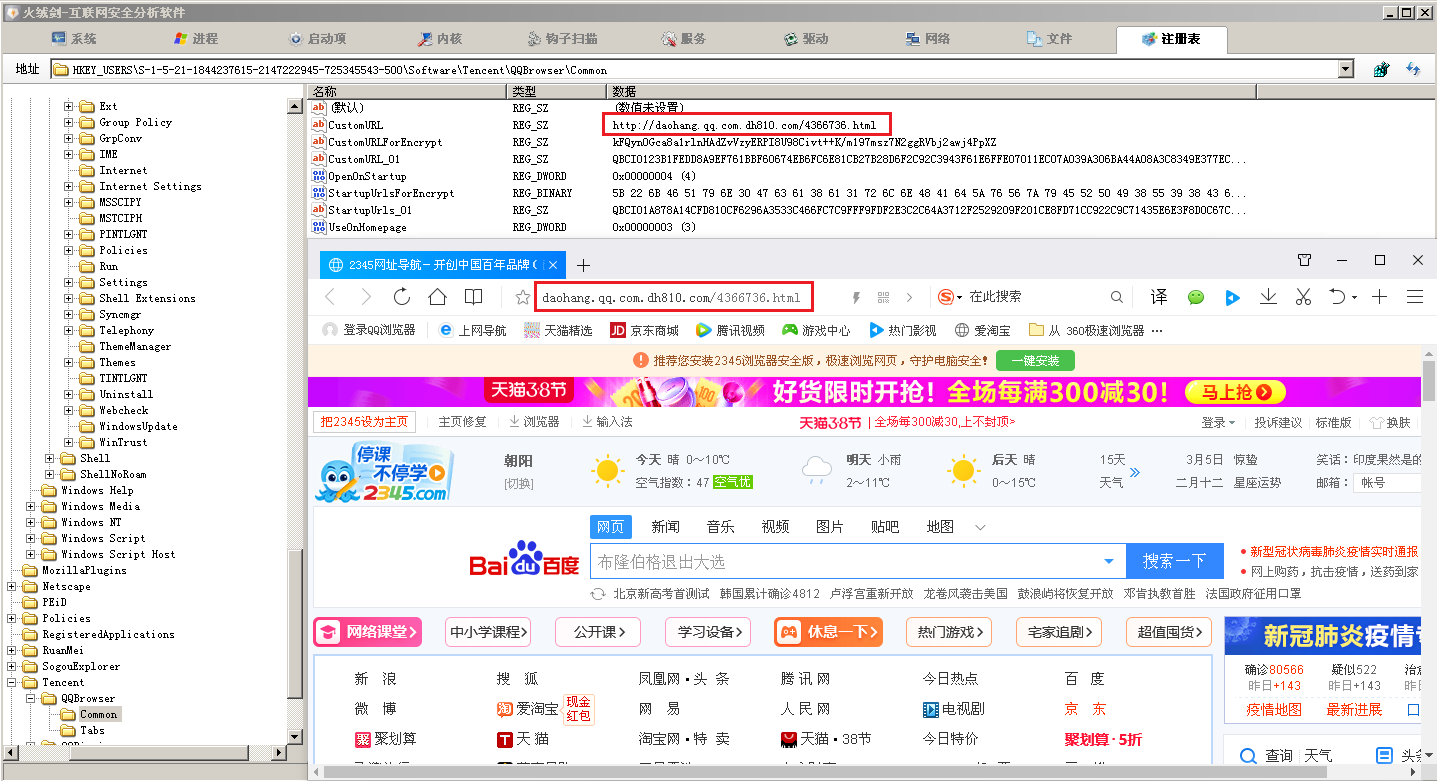This screenshot has width=1437, height=781.
Task: Click the green 一键安装 button
Action: pos(1041,360)
